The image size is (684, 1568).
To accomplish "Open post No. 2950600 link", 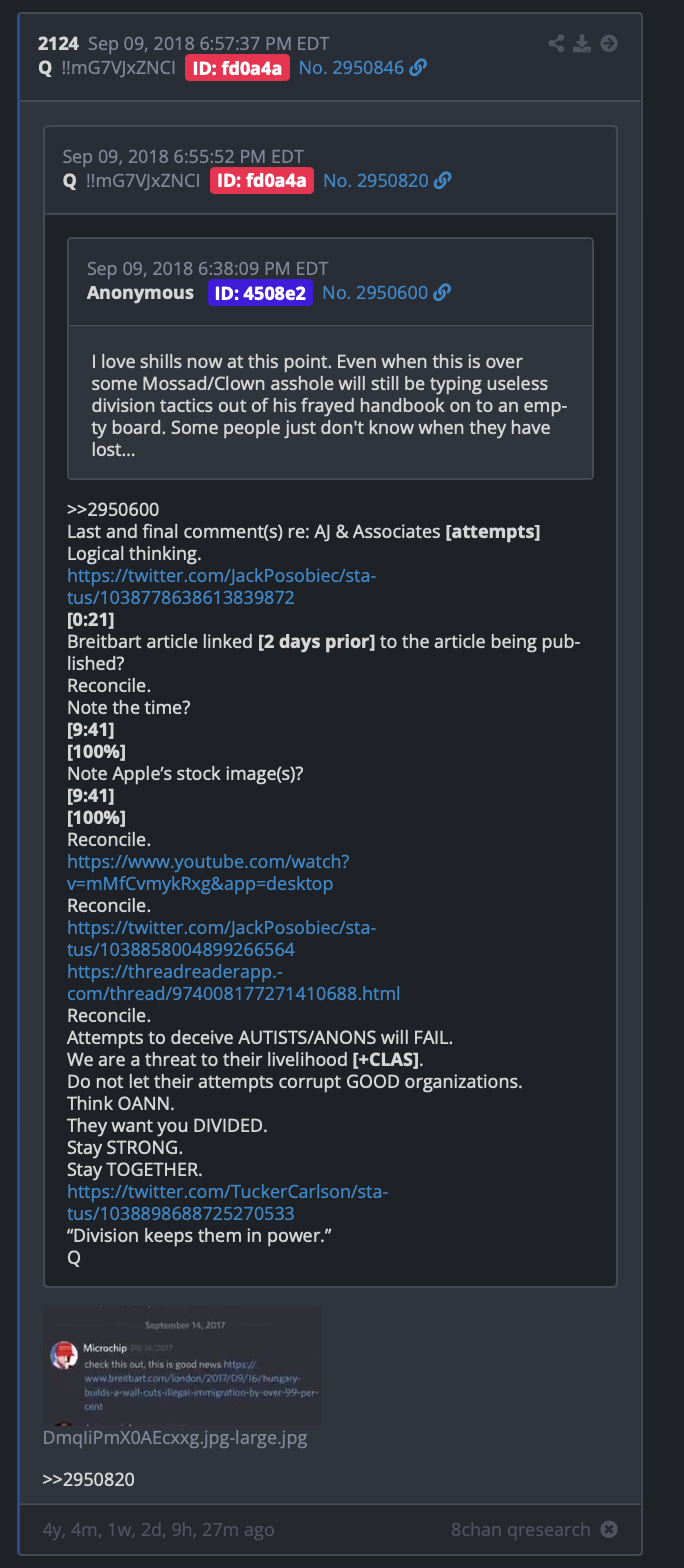I will point(374,292).
